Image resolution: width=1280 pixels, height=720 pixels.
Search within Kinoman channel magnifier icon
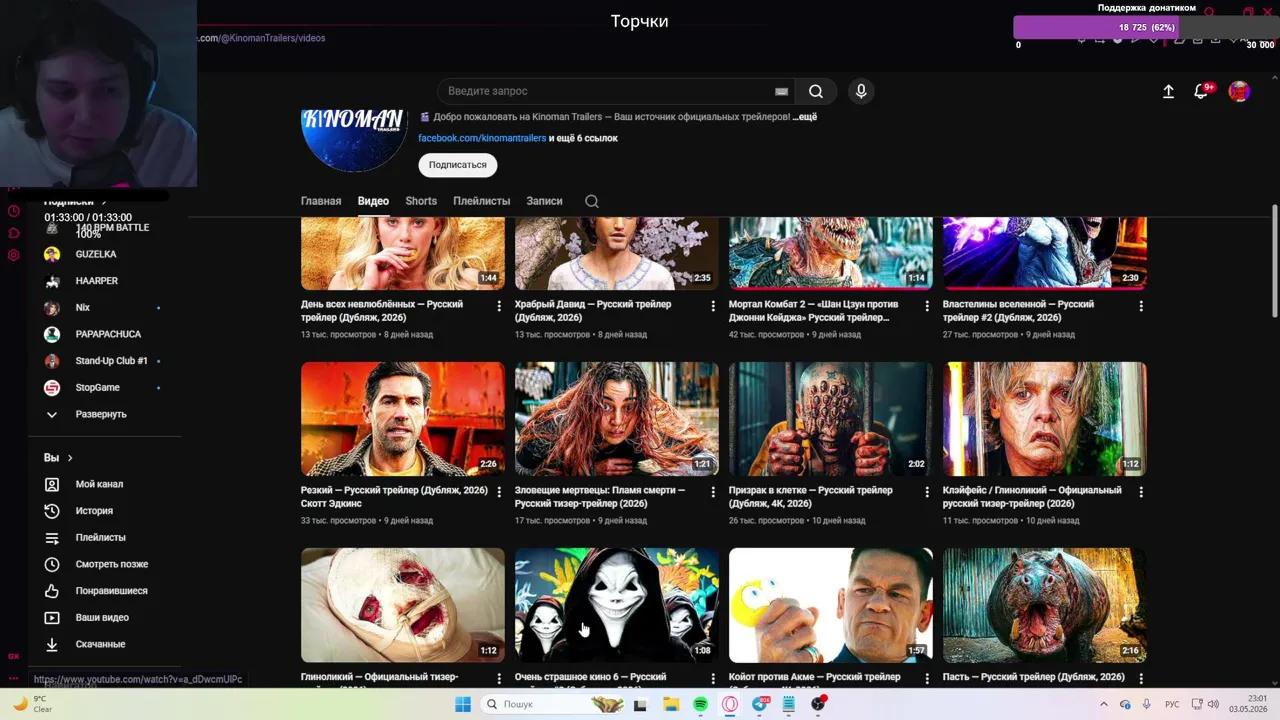592,201
